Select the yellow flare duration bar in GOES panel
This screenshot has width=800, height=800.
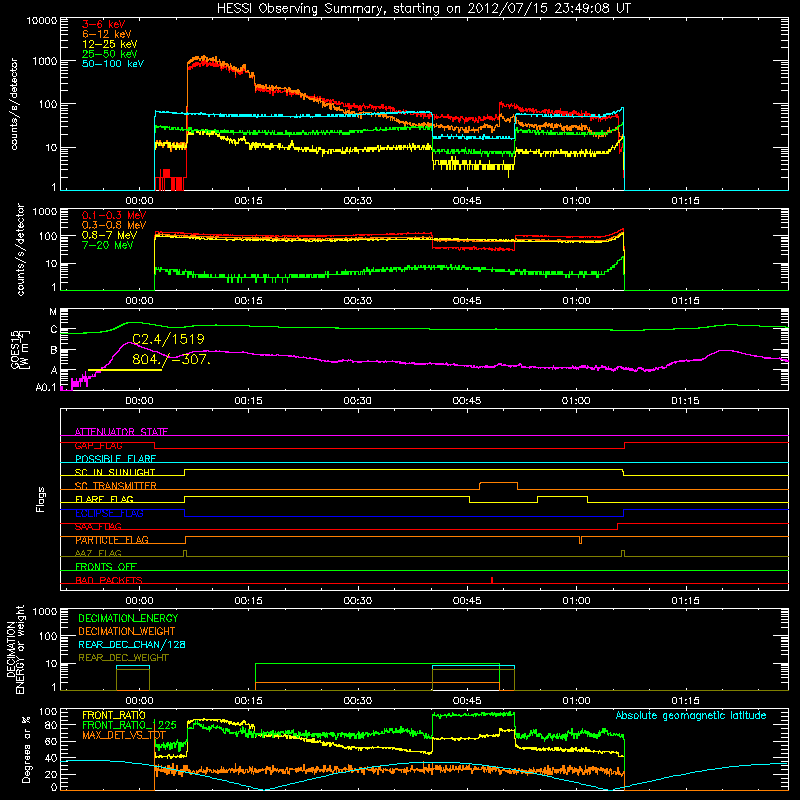coord(125,370)
